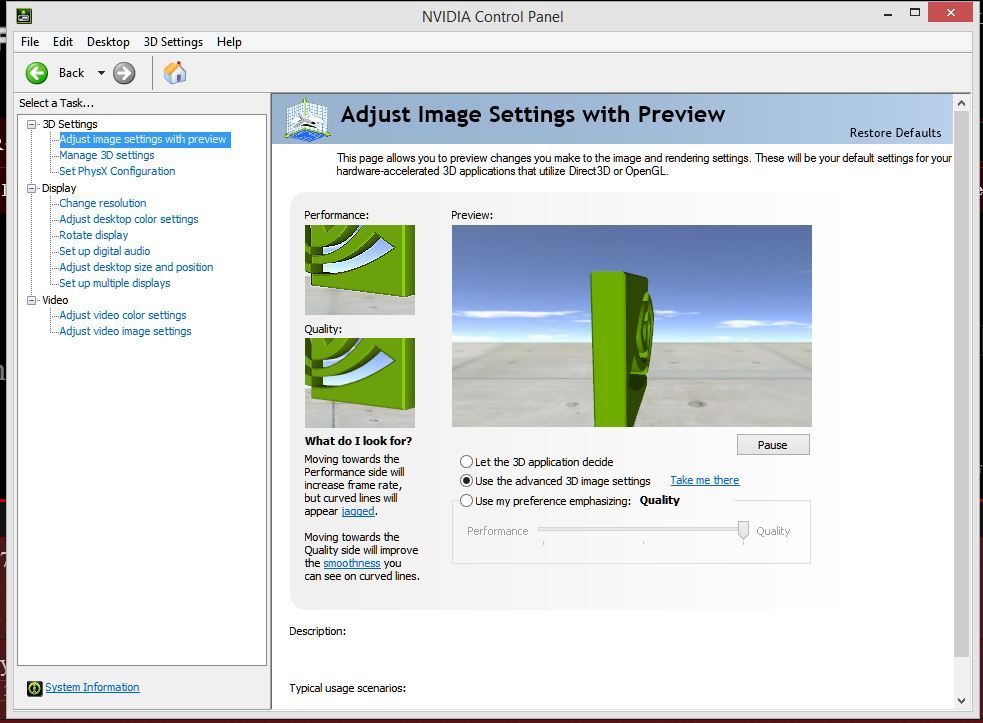Click the Performance-Quality slider thumb
This screenshot has width=983, height=723.
(743, 530)
